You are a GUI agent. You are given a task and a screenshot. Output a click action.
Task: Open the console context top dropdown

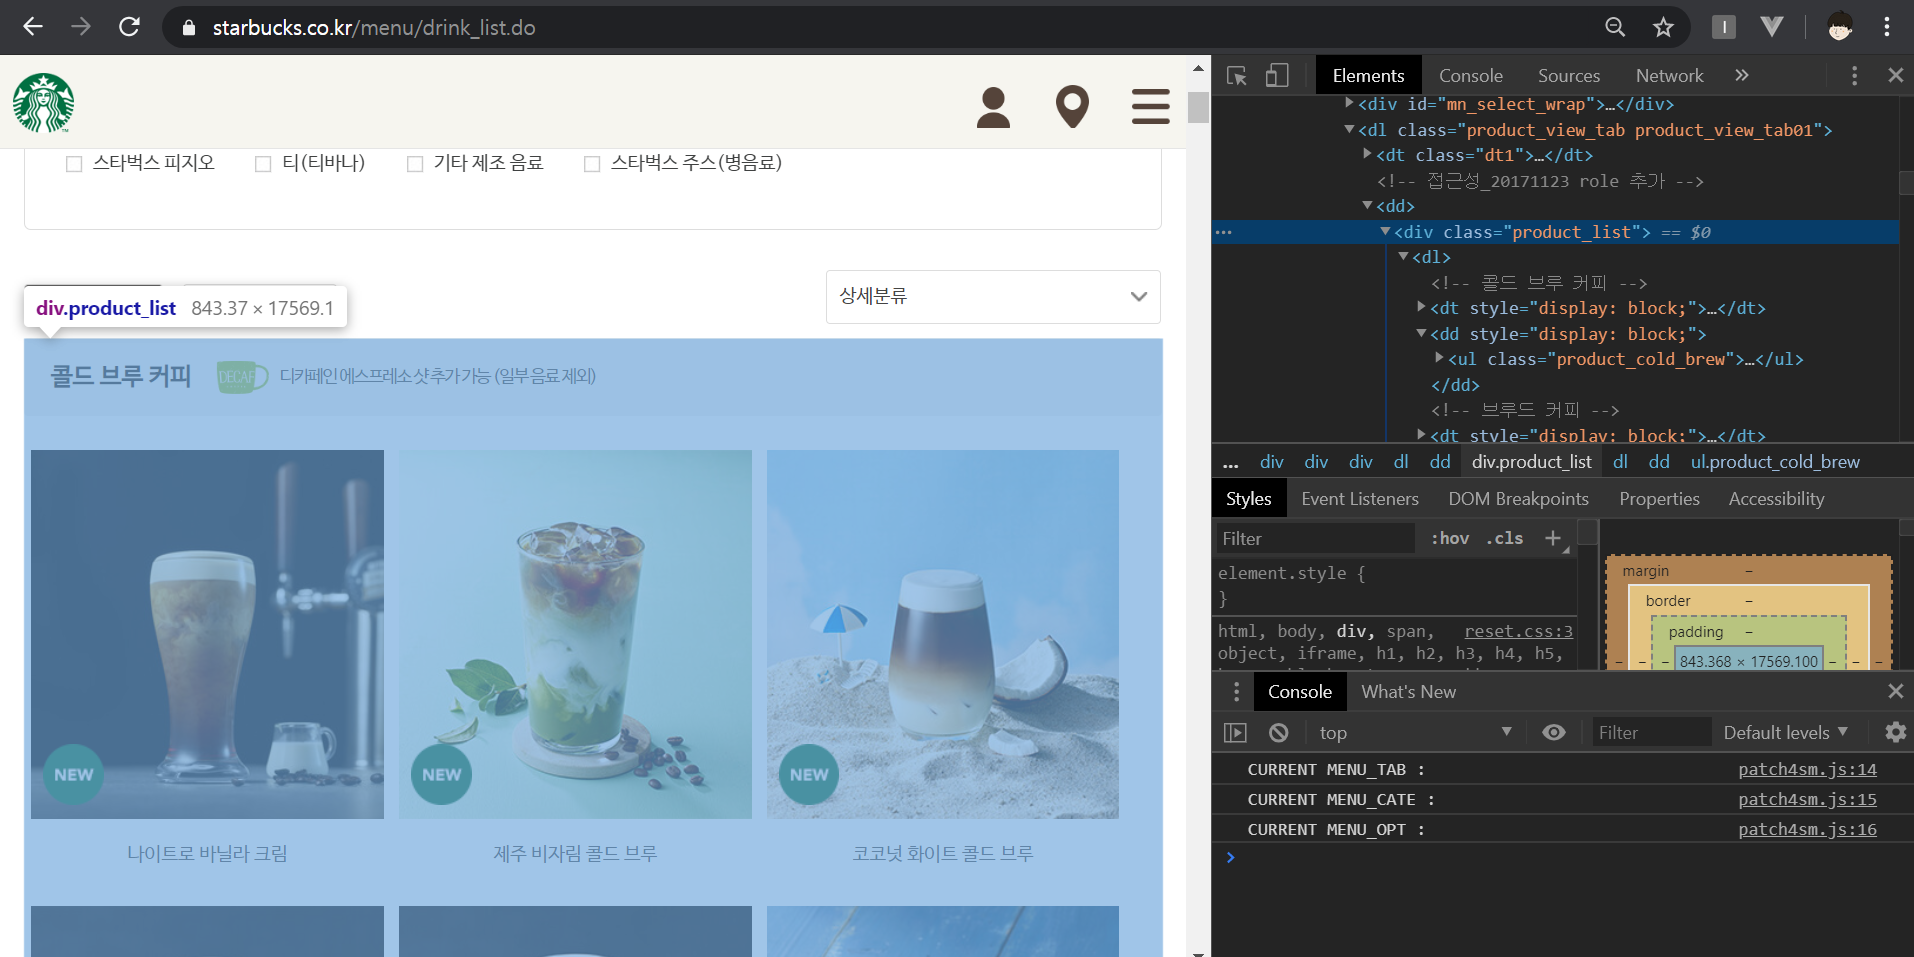1415,733
